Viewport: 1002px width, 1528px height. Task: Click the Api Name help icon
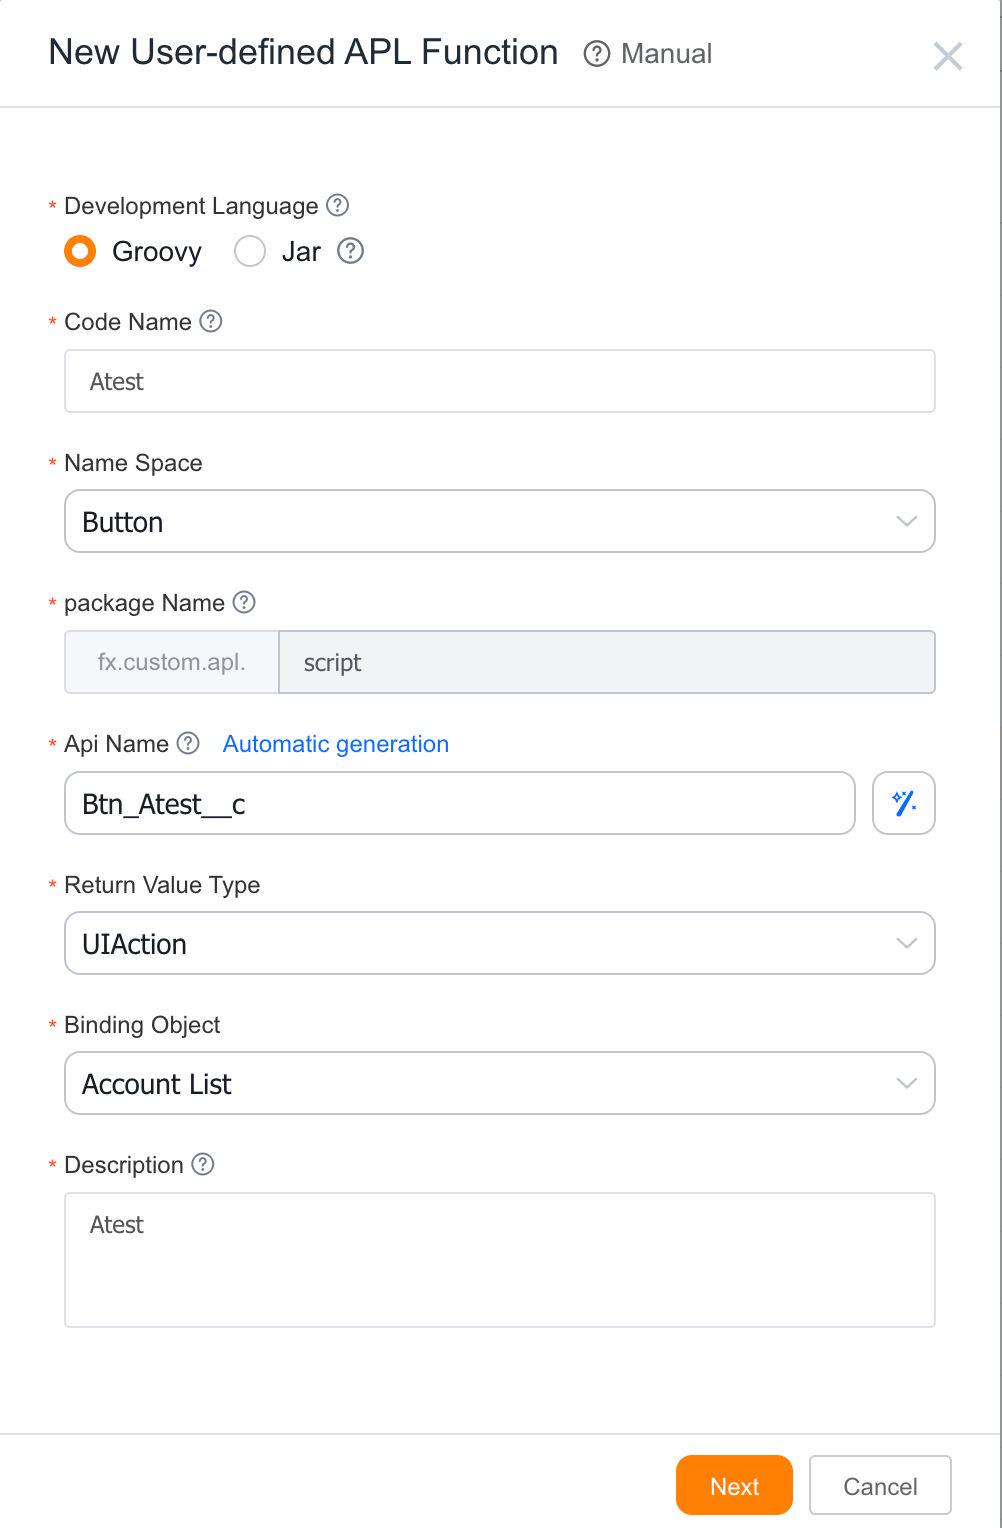(x=186, y=743)
